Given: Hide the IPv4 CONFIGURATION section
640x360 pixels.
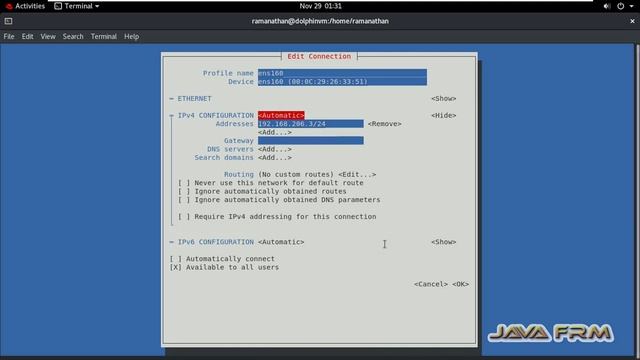Looking at the screenshot, I should 444,116.
